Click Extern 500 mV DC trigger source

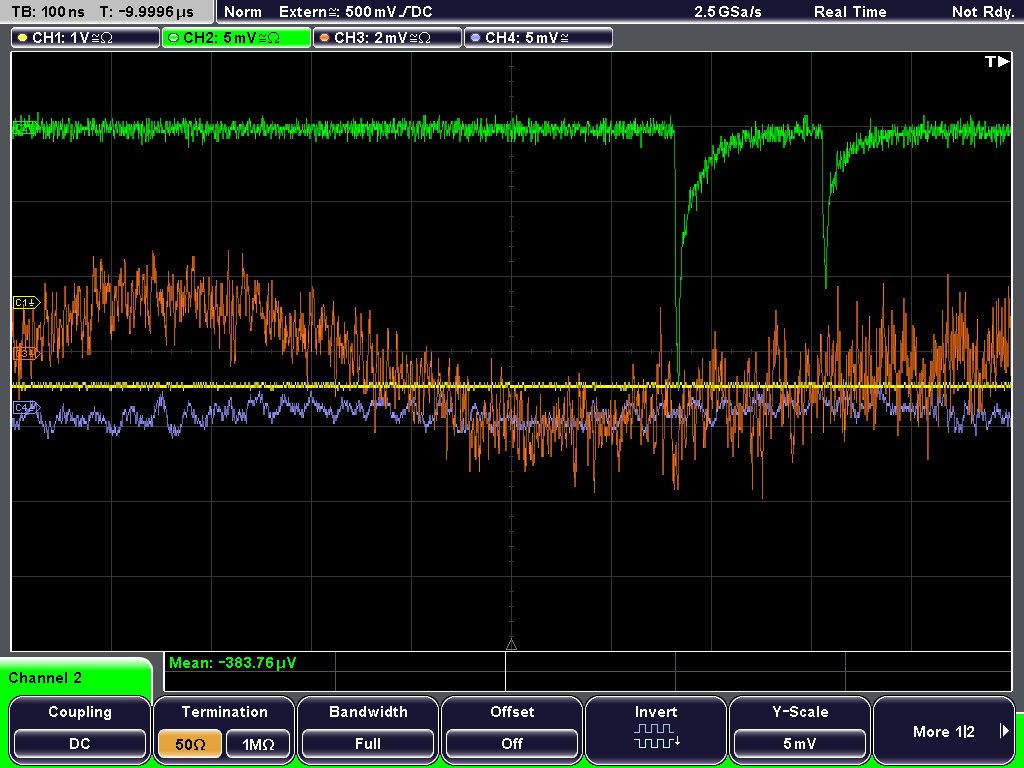pyautogui.click(x=355, y=12)
